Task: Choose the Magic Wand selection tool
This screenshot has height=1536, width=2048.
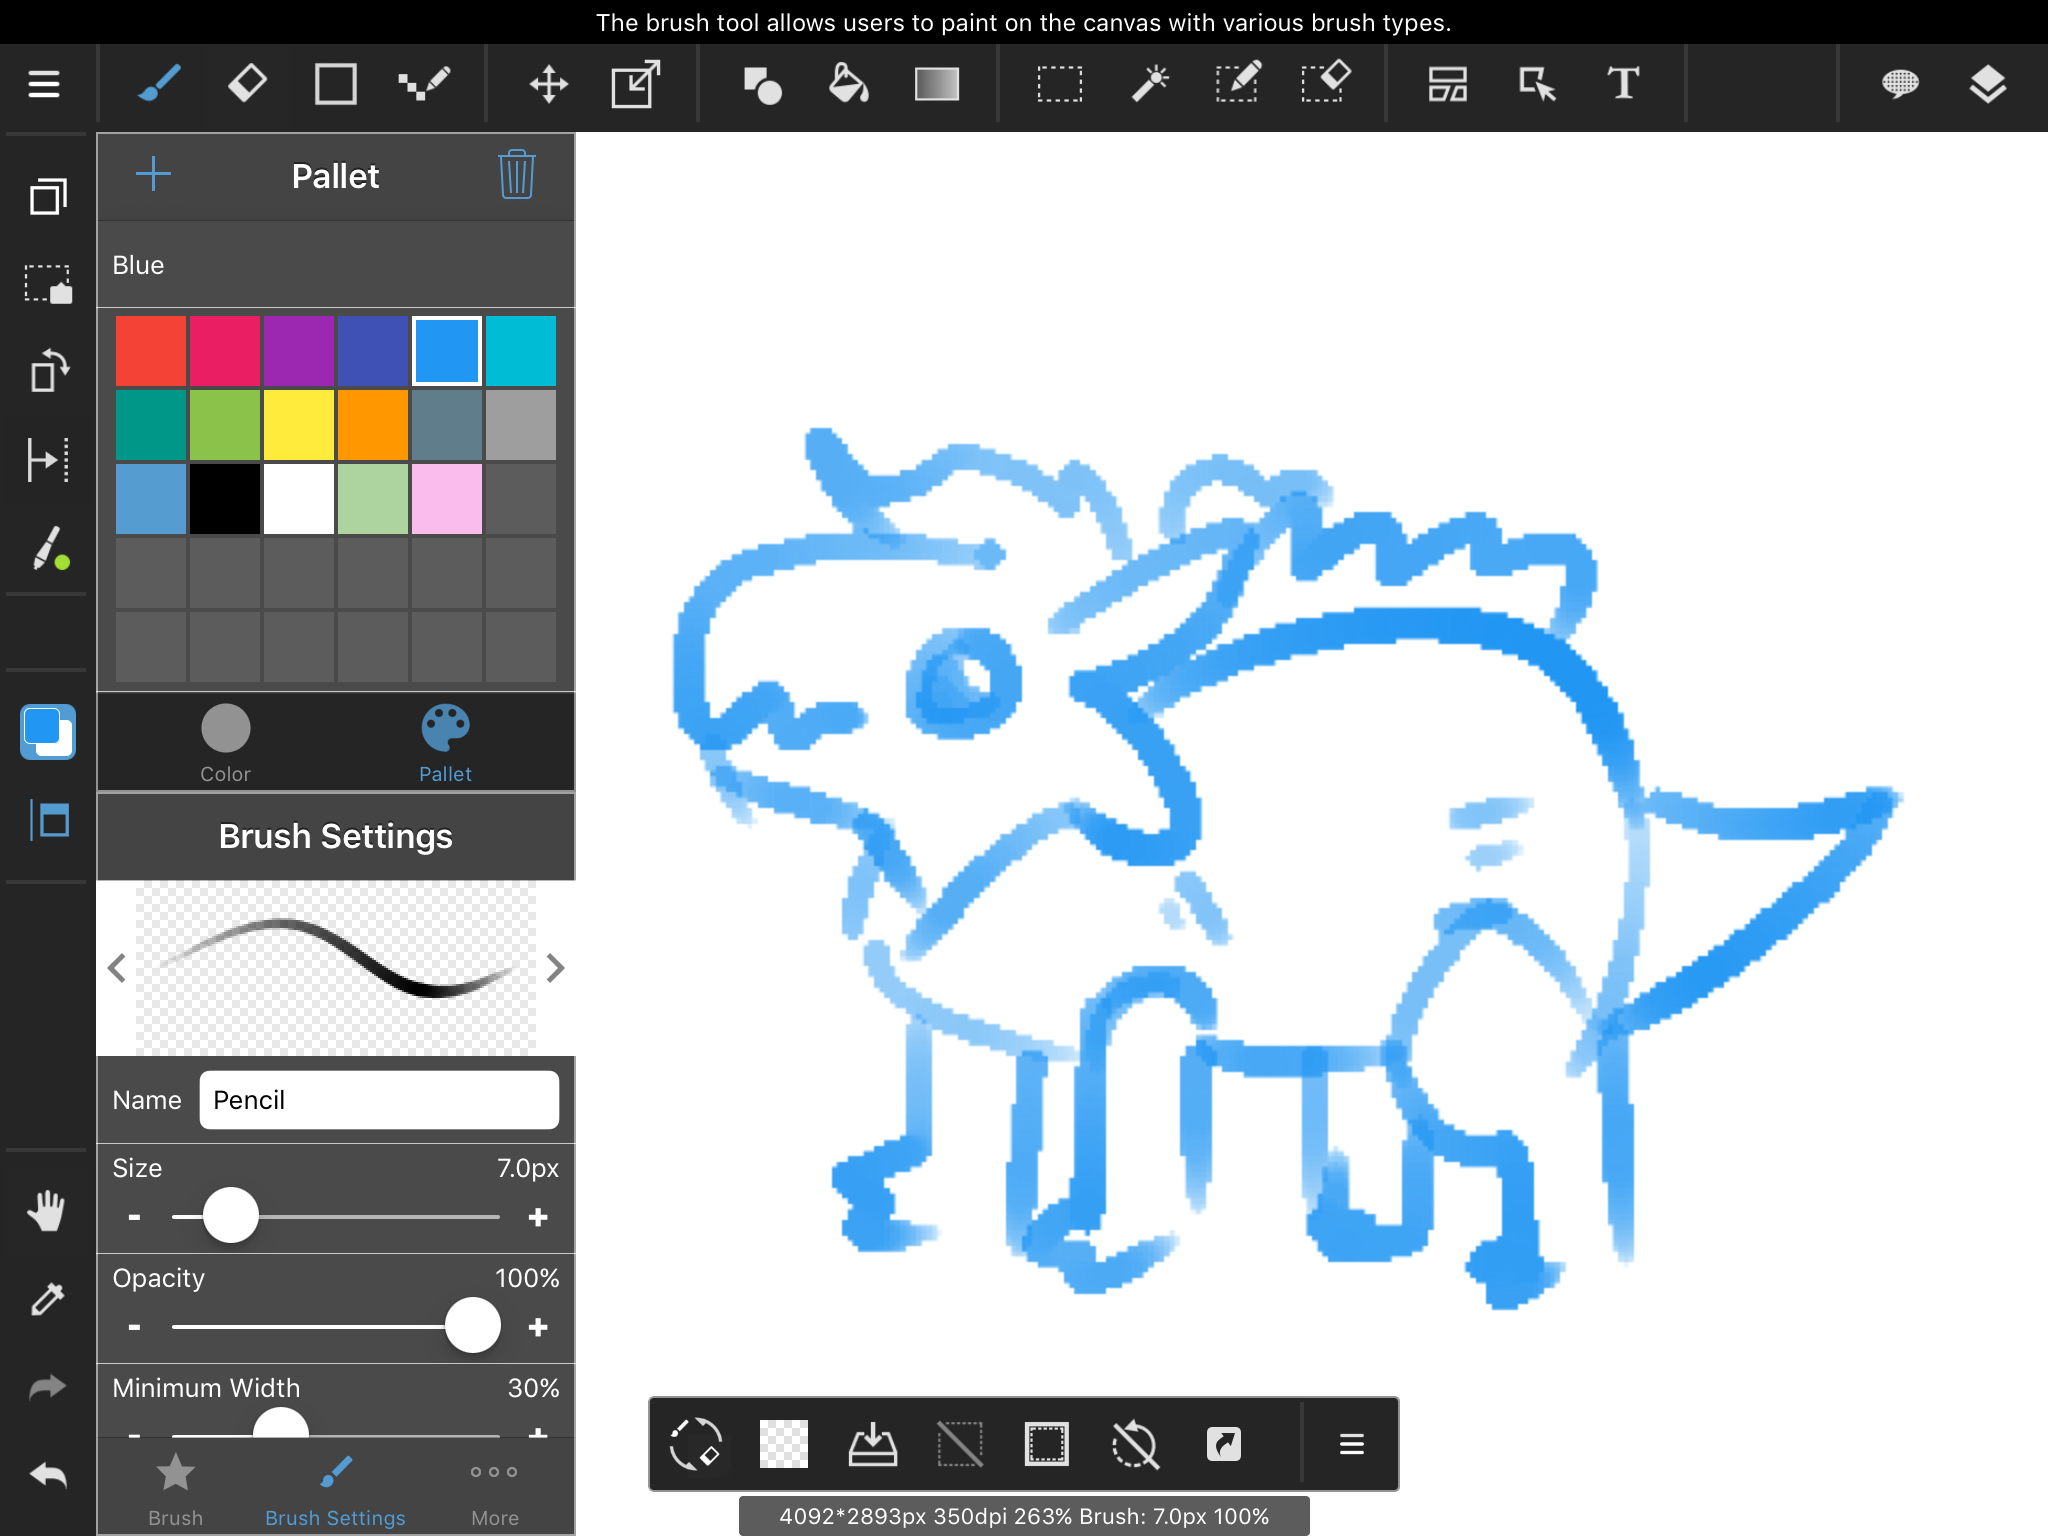Action: click(x=1150, y=84)
